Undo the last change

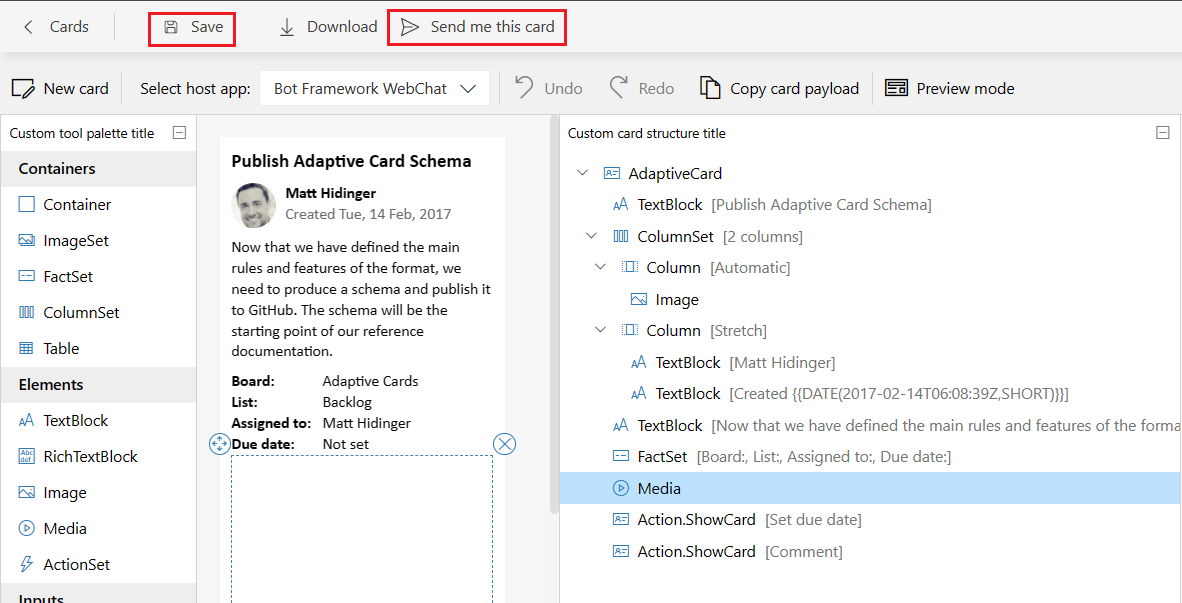(x=549, y=89)
